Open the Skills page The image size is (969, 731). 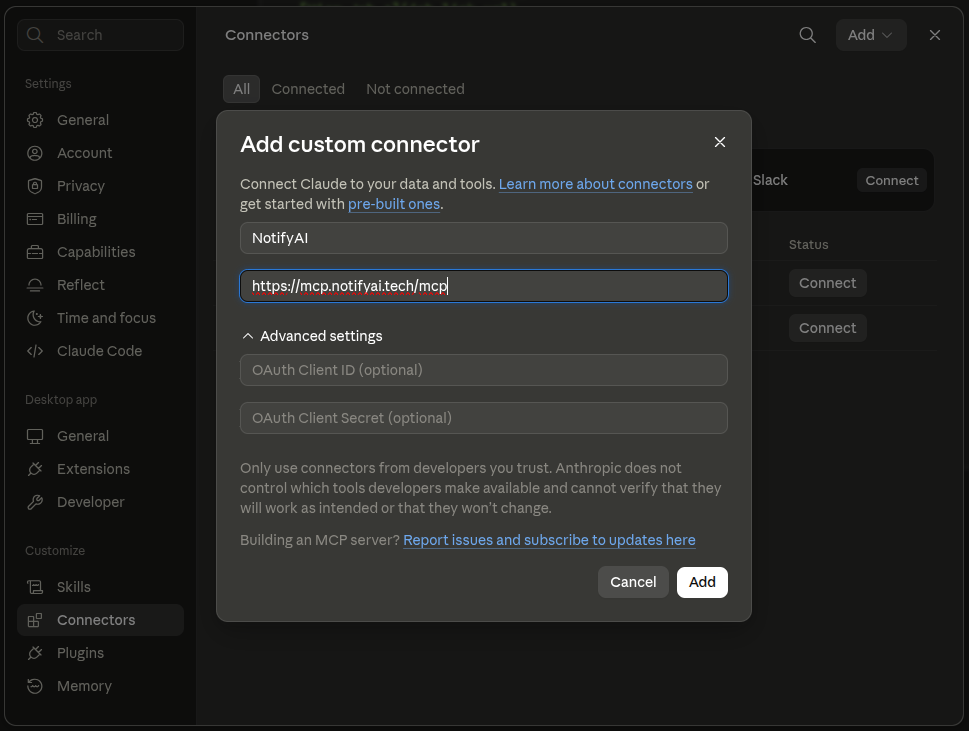pos(101,587)
